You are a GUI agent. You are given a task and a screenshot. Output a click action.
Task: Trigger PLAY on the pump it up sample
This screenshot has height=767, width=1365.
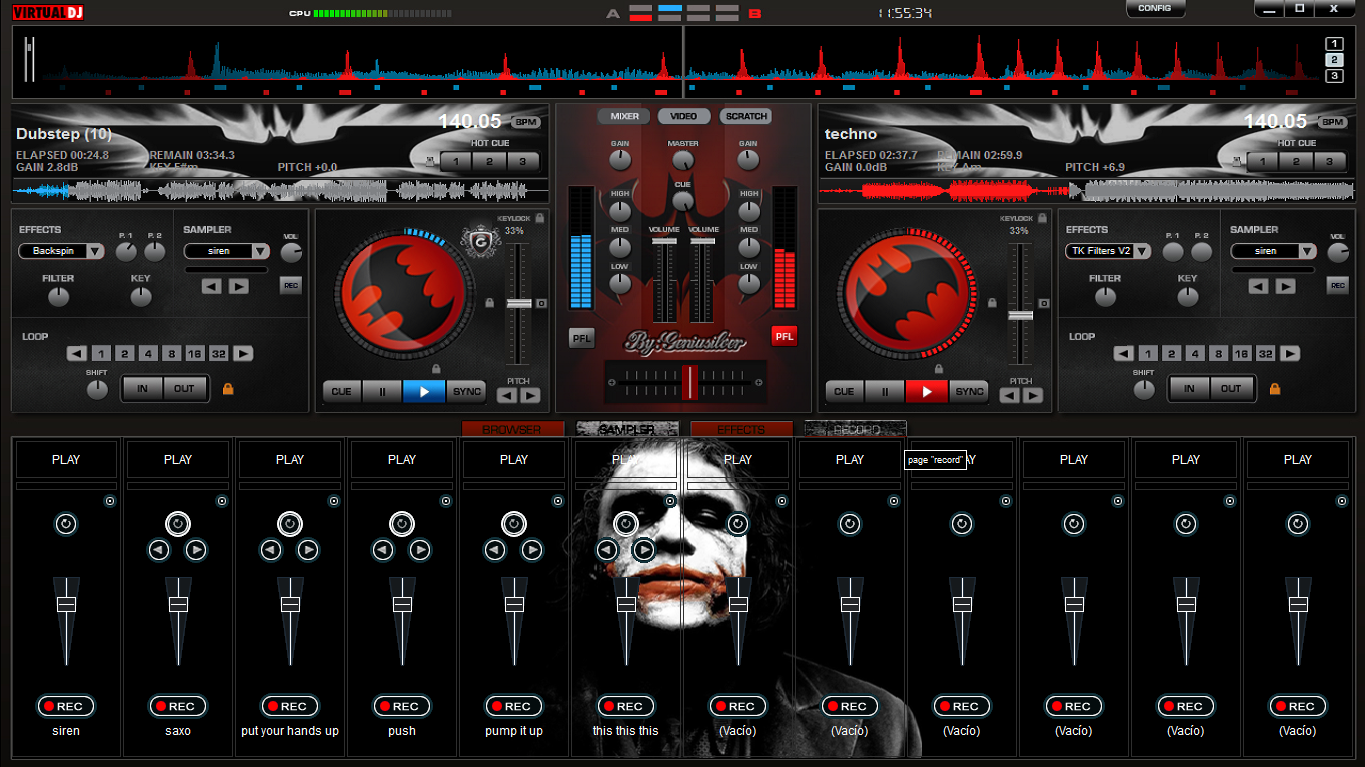pyautogui.click(x=514, y=460)
